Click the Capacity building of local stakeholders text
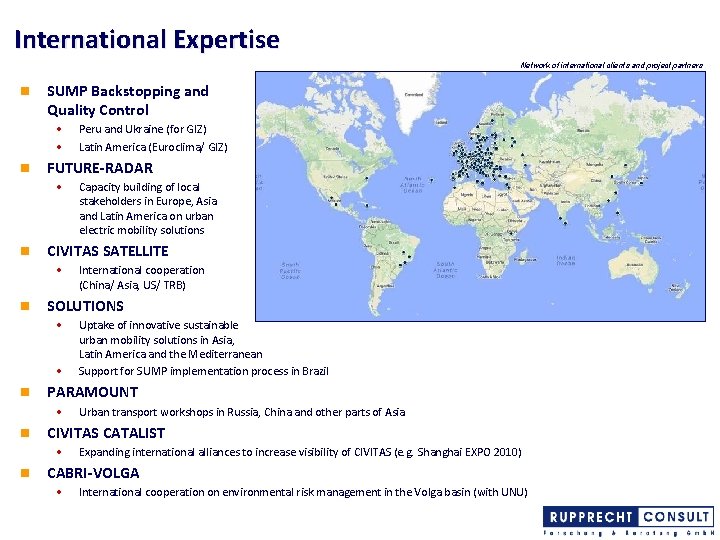 pyautogui.click(x=148, y=208)
